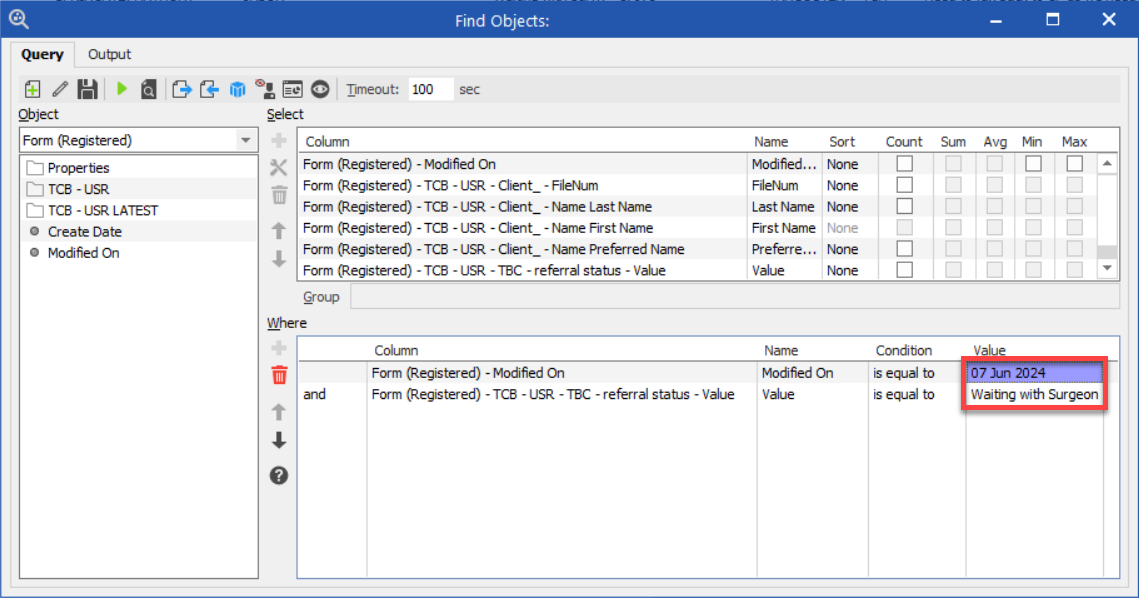This screenshot has height=598, width=1139.
Task: Click the blue cube icon in toolbar
Action: coord(238,89)
